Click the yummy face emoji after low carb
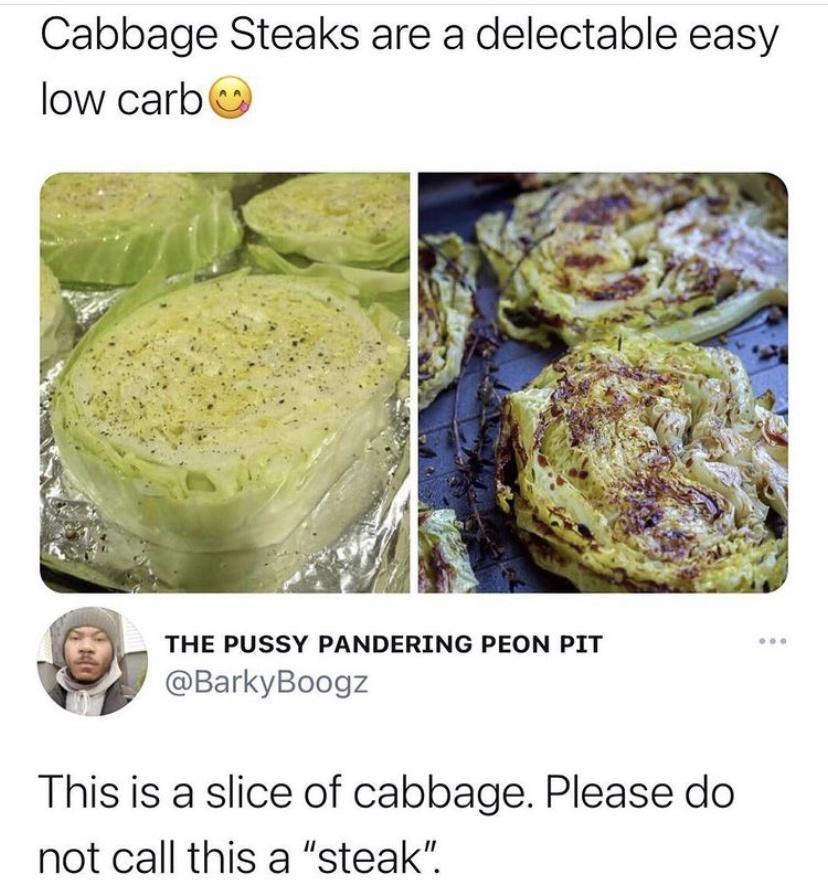Screen dimensions: 828x895 (231, 98)
